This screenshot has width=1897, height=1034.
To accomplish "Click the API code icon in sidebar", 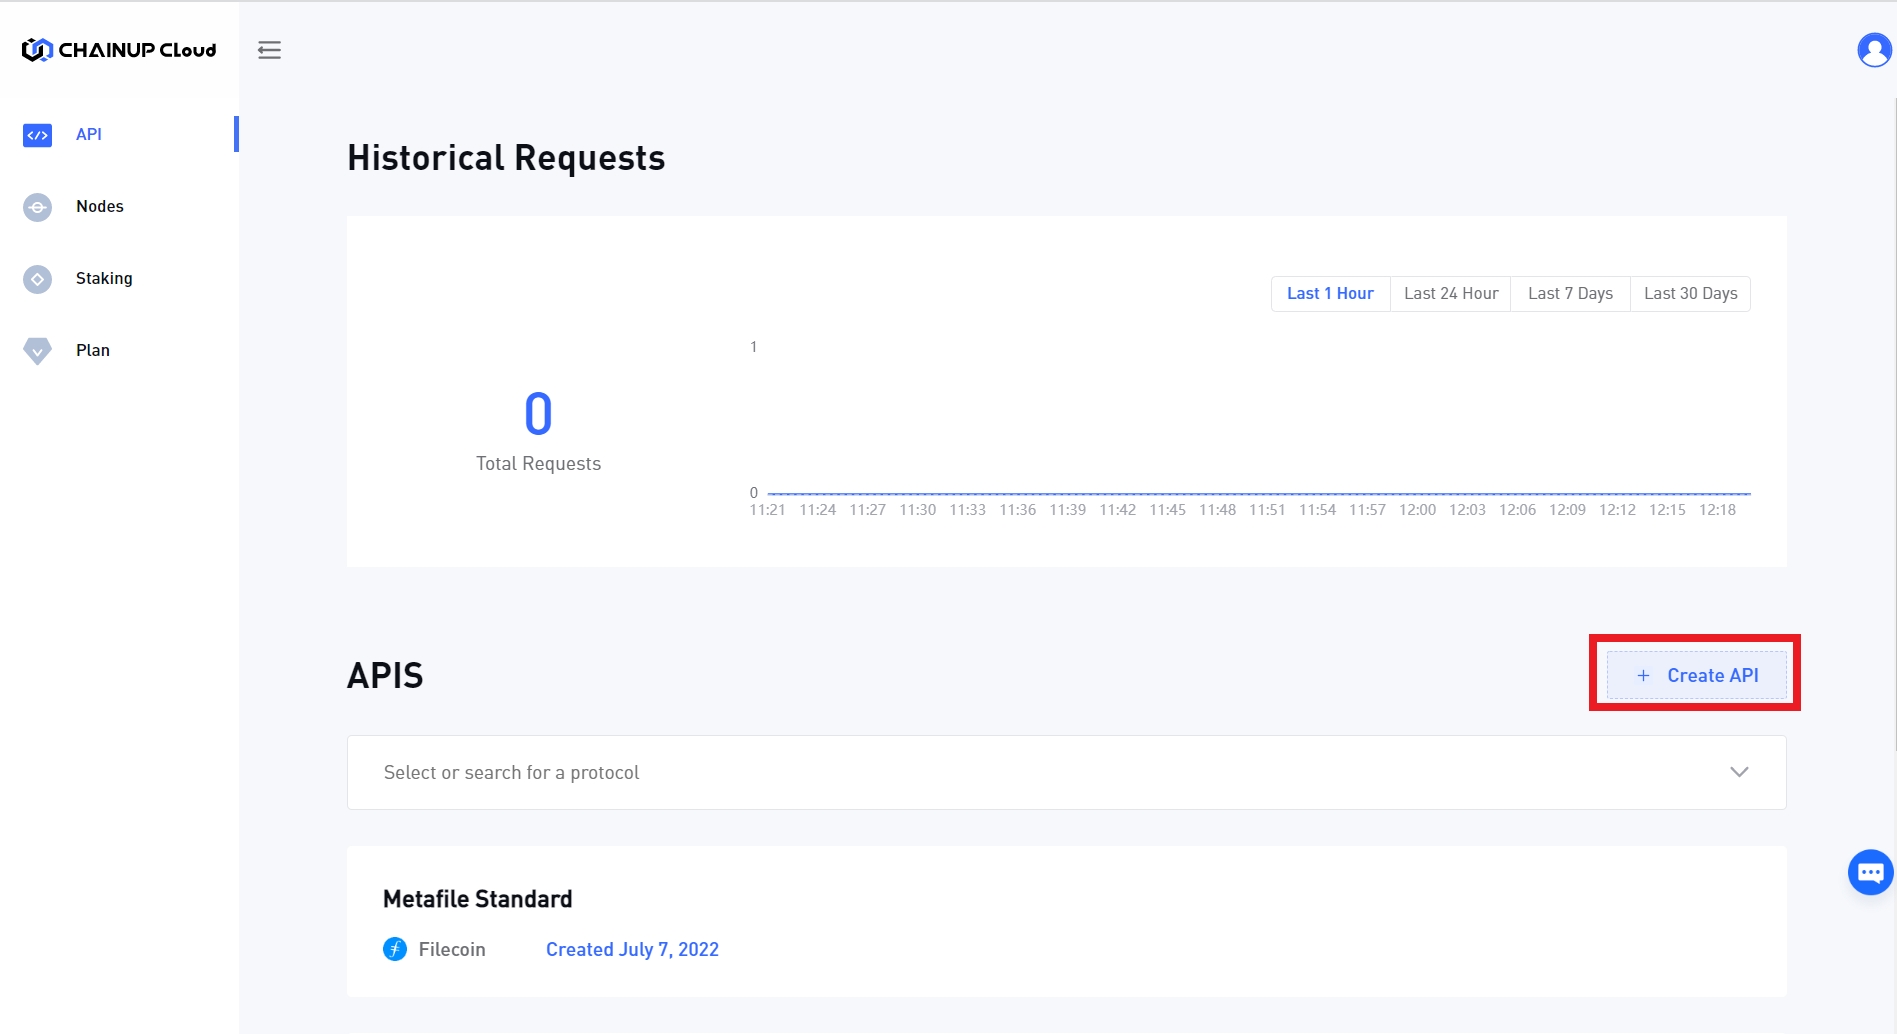I will [37, 135].
